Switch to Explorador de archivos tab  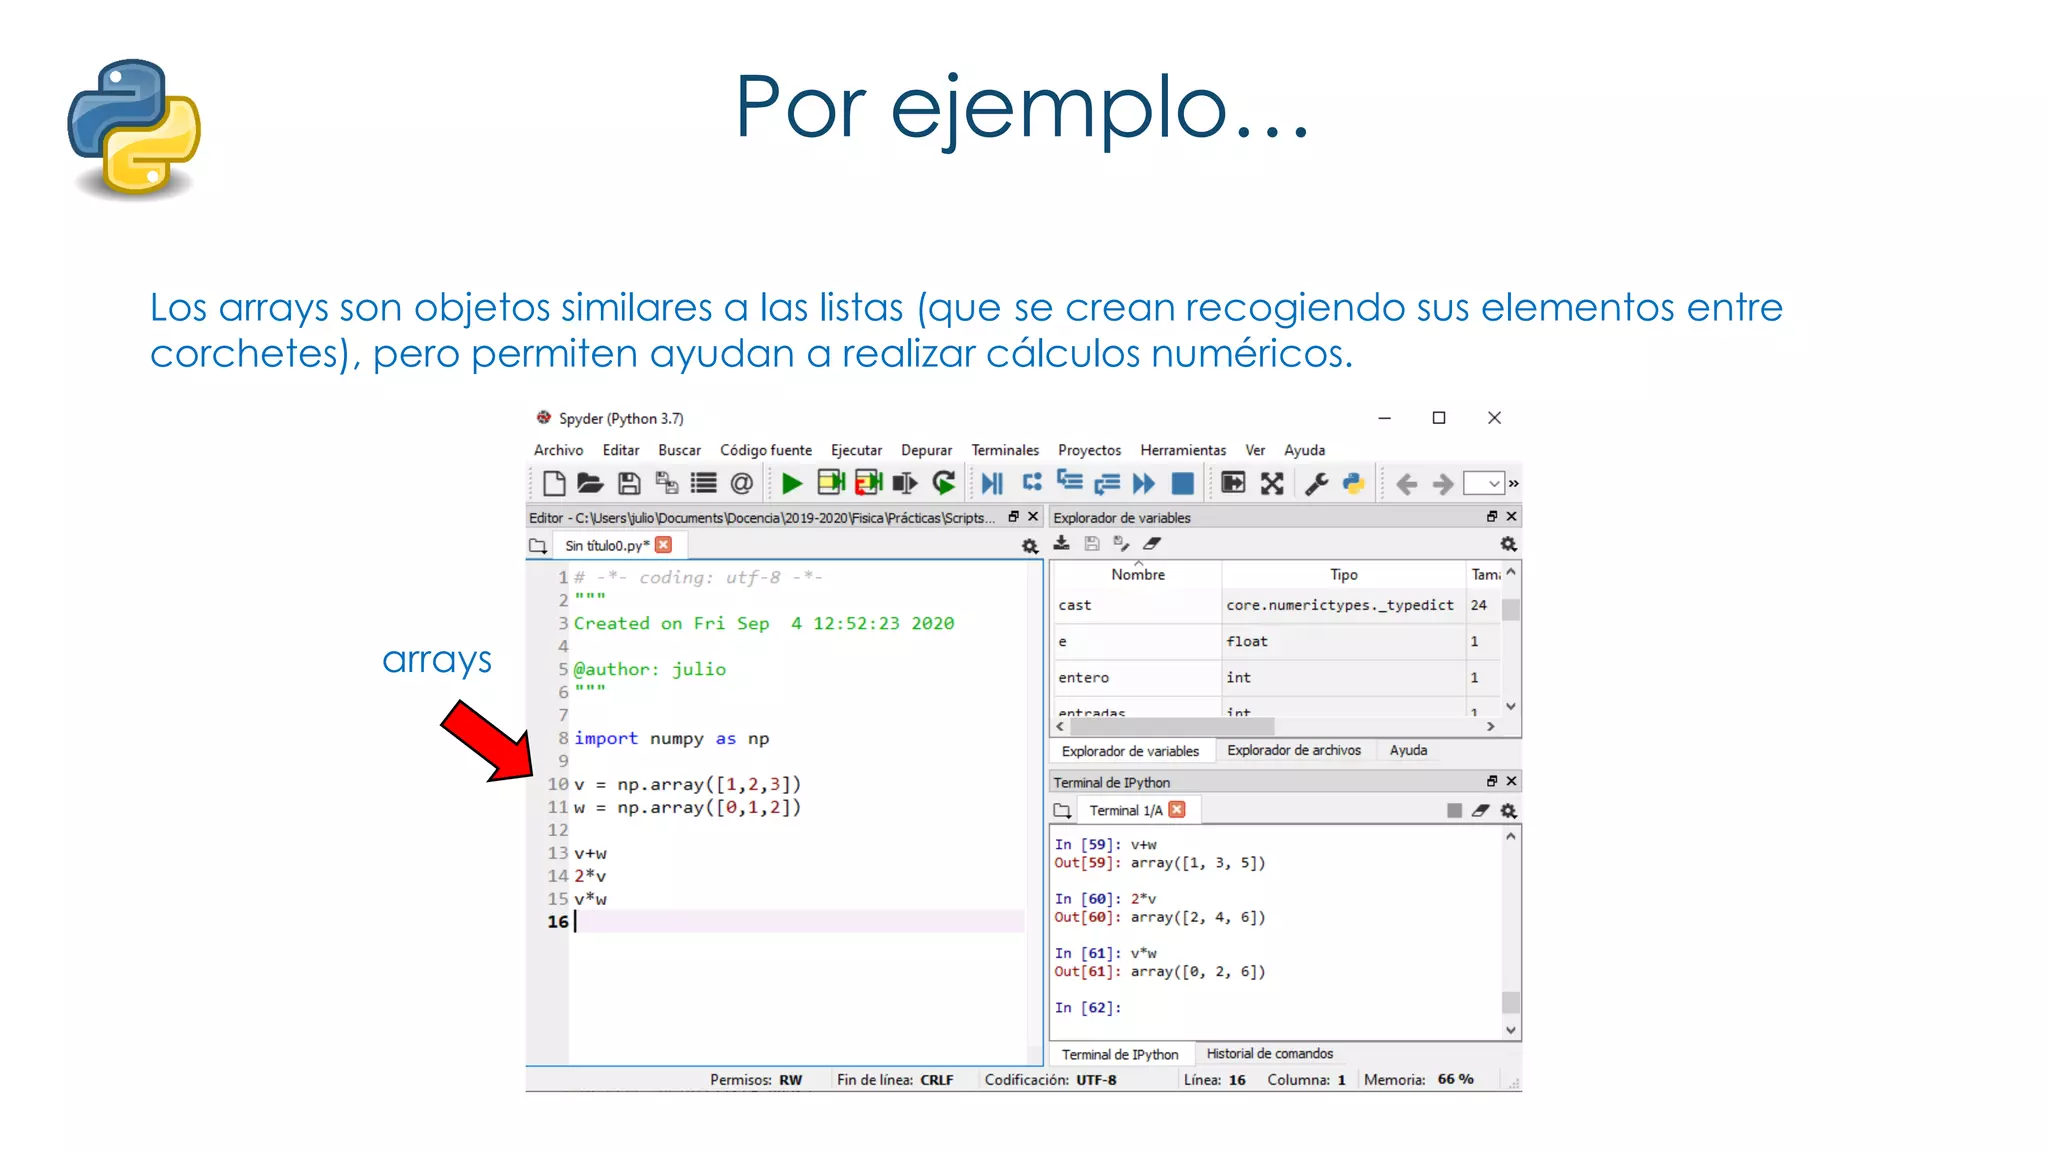[1294, 750]
